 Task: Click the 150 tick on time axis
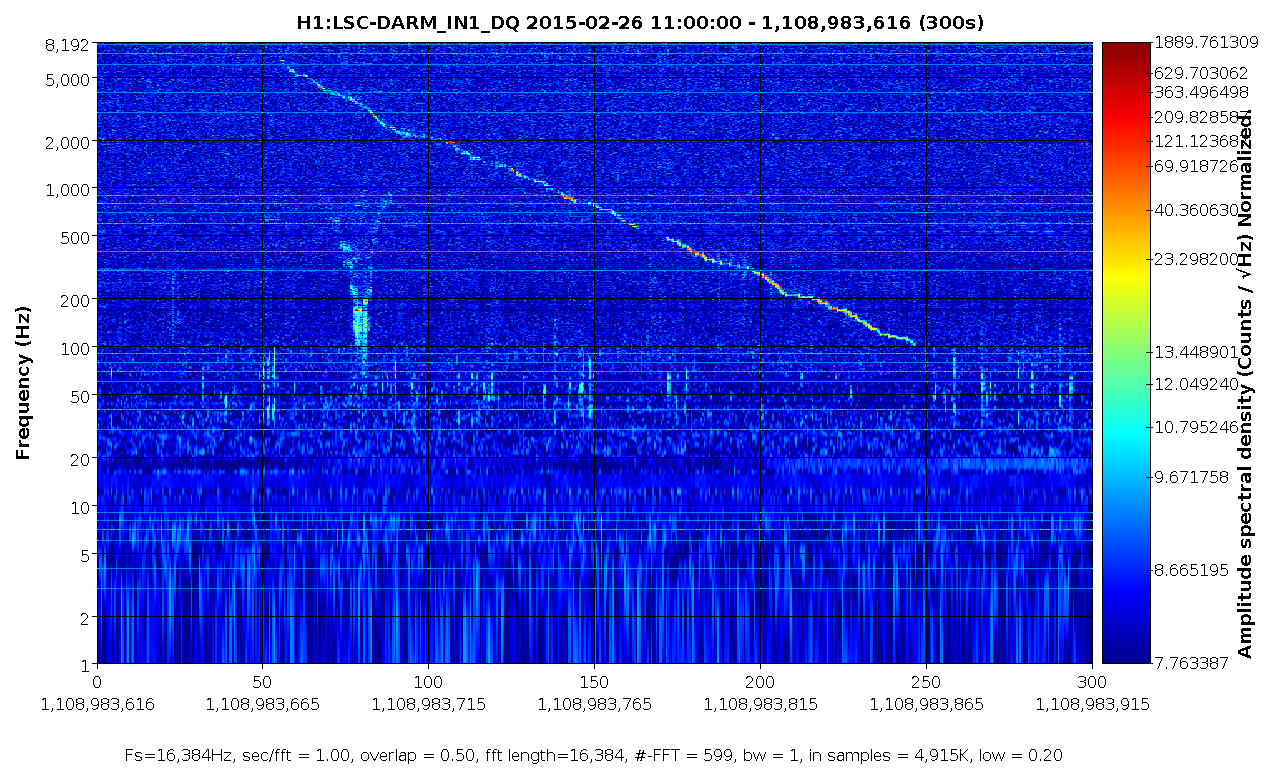[x=594, y=681]
